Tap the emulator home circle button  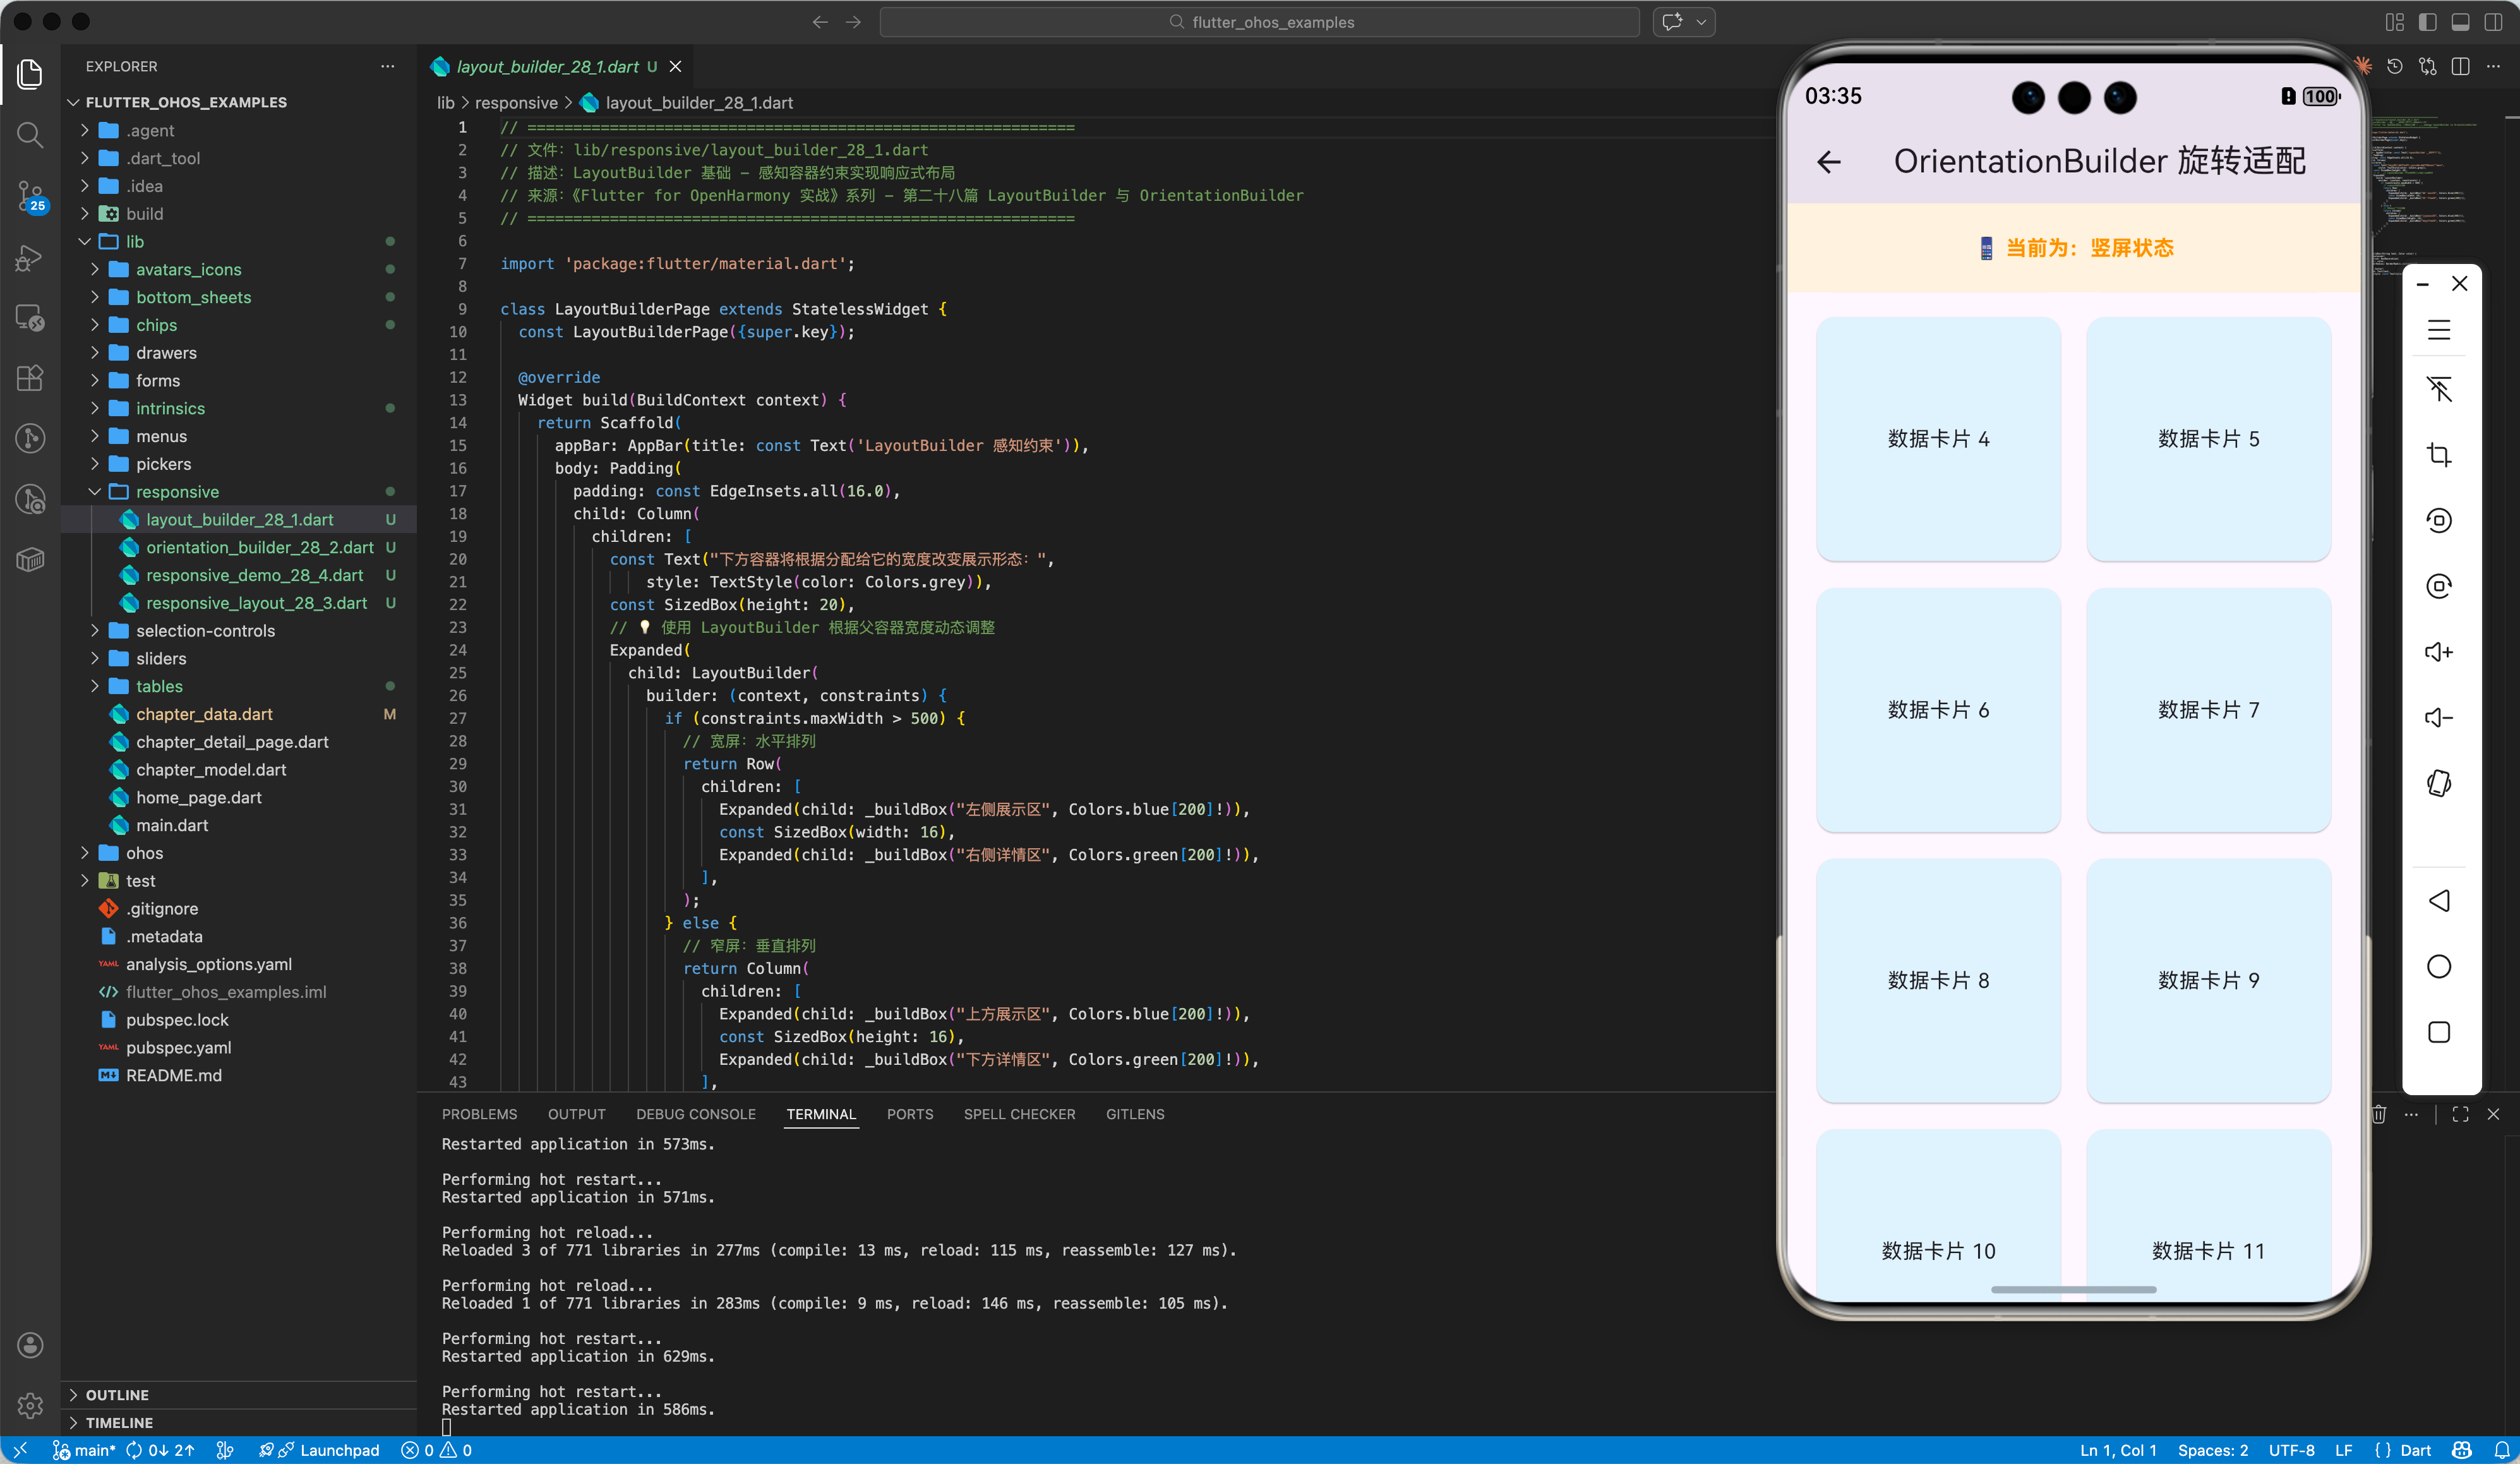click(2438, 966)
